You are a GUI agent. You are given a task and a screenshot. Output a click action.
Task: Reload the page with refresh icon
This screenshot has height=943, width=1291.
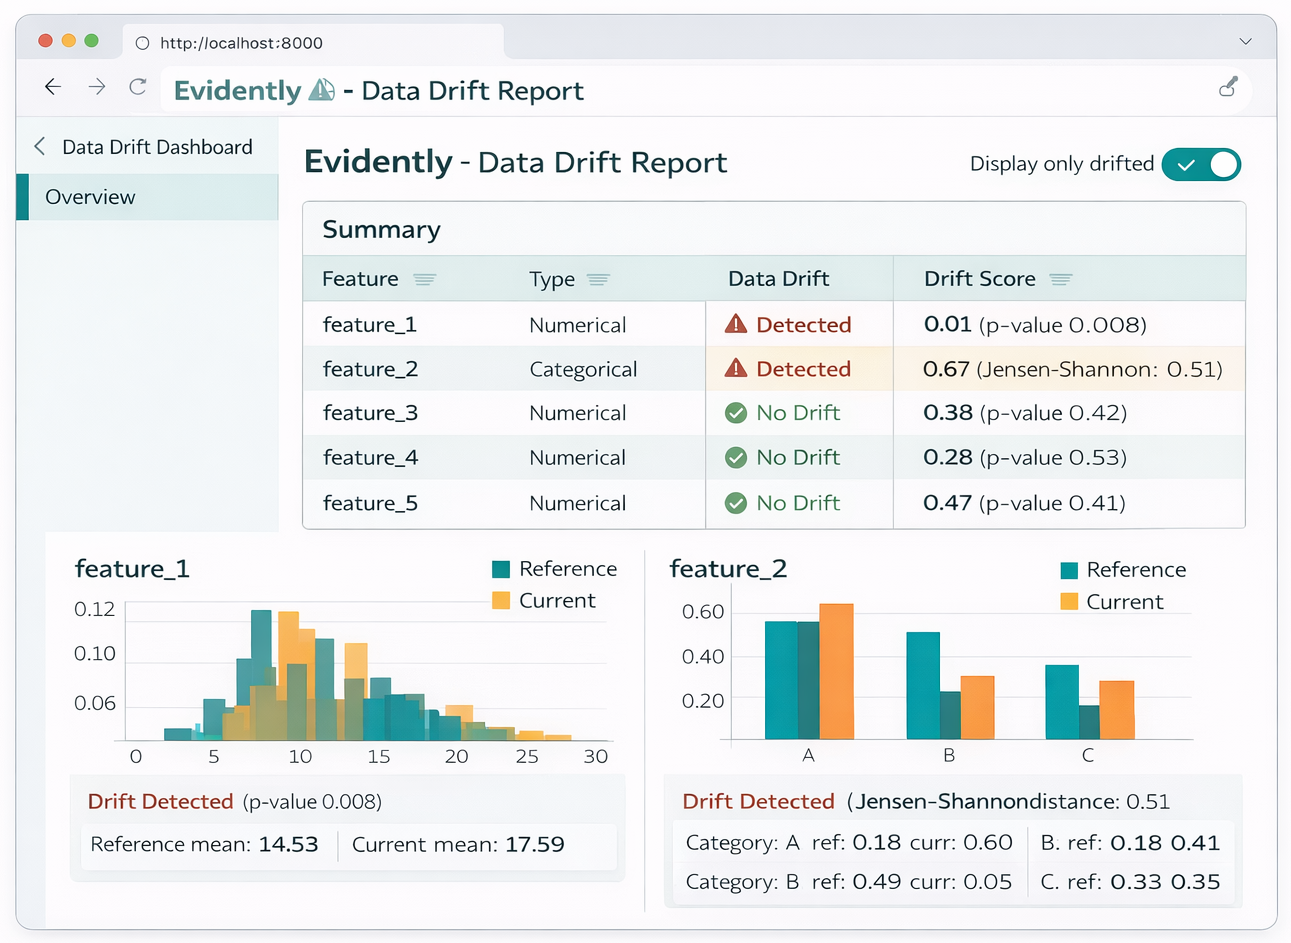pyautogui.click(x=138, y=88)
